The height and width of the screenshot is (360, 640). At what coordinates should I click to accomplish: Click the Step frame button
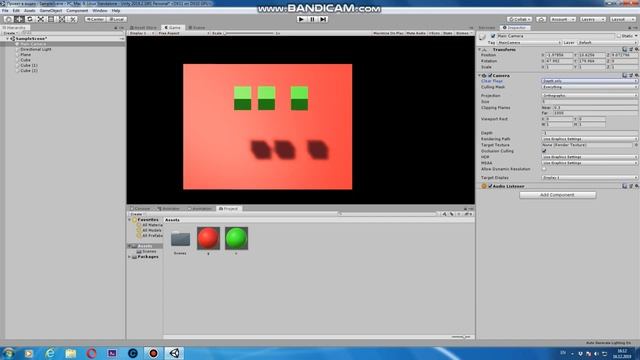click(x=323, y=19)
